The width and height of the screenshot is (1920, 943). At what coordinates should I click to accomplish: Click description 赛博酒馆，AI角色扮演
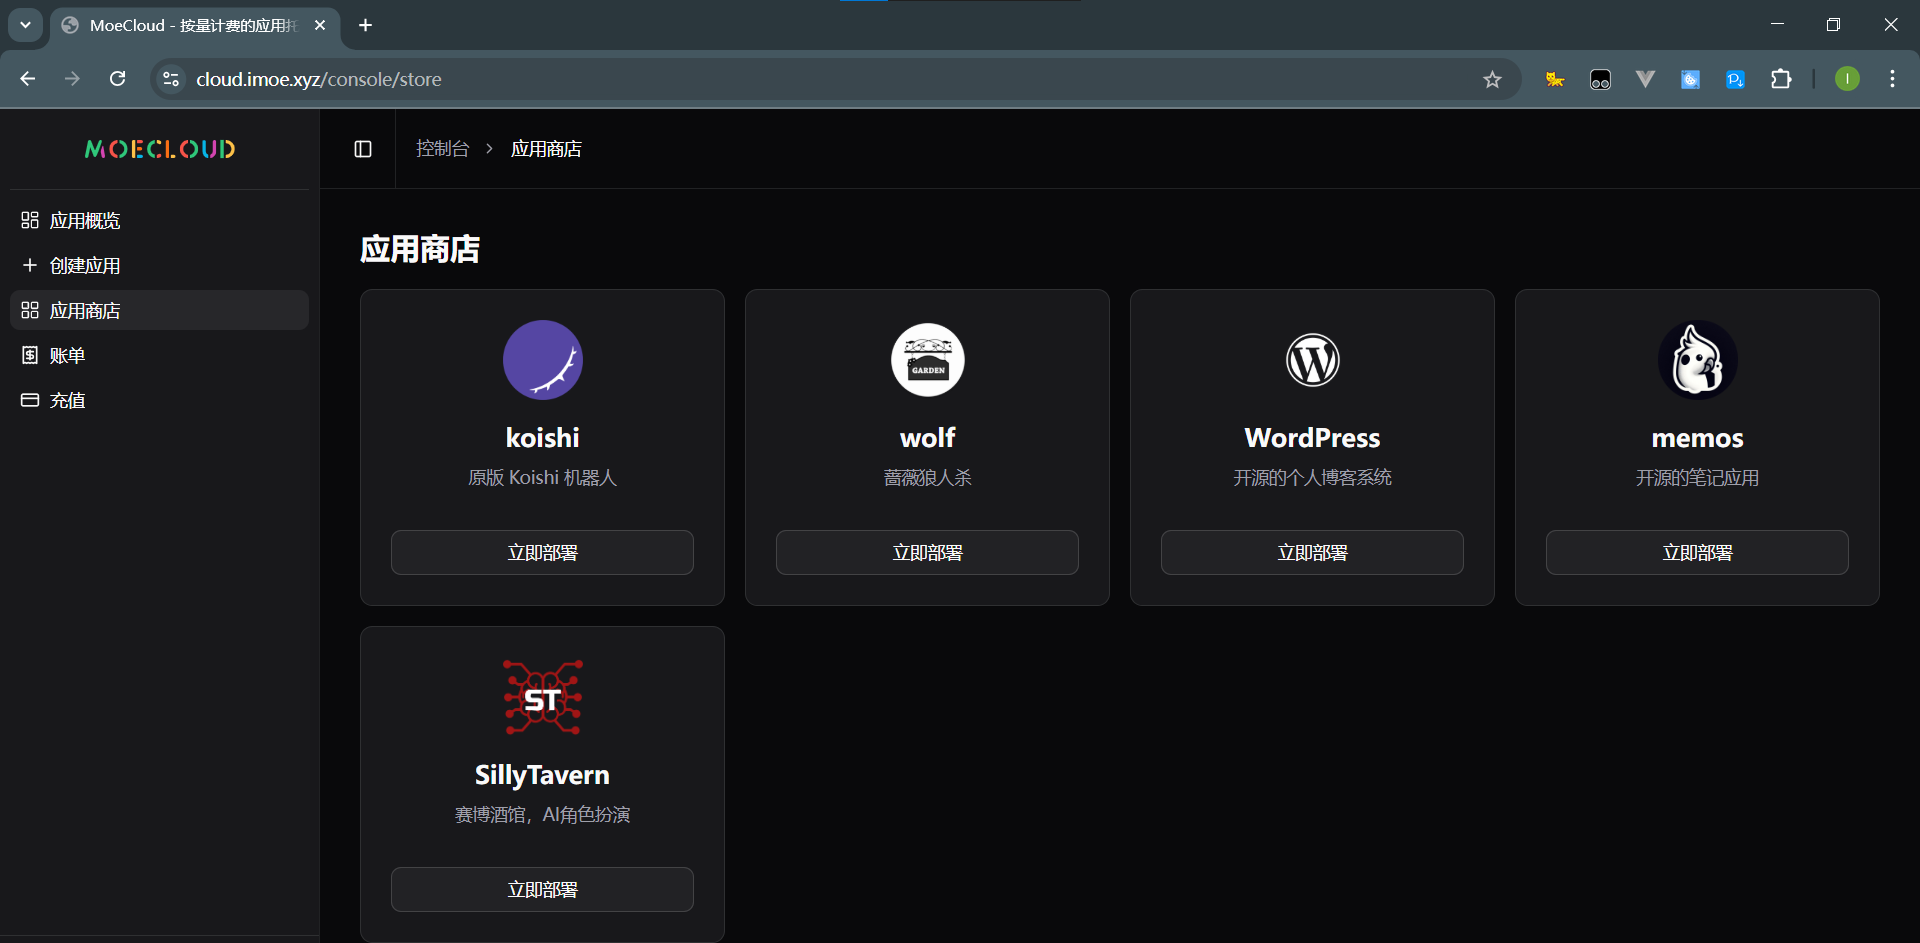click(x=542, y=815)
